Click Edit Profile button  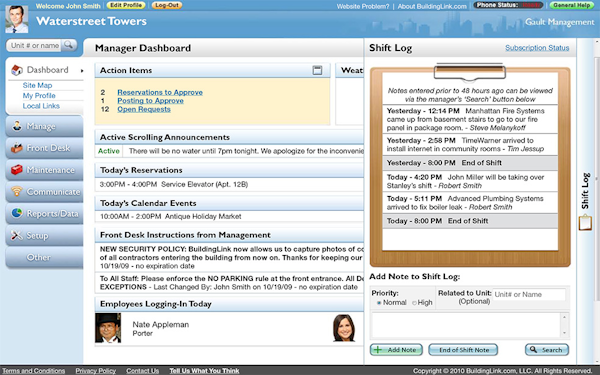pyautogui.click(x=126, y=5)
